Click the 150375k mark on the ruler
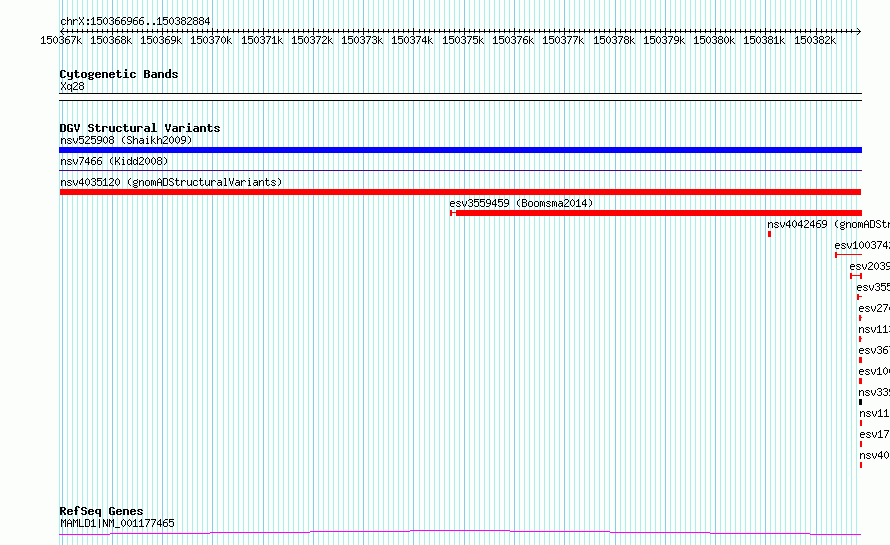Screen dimensions: 890x545 coord(463,40)
